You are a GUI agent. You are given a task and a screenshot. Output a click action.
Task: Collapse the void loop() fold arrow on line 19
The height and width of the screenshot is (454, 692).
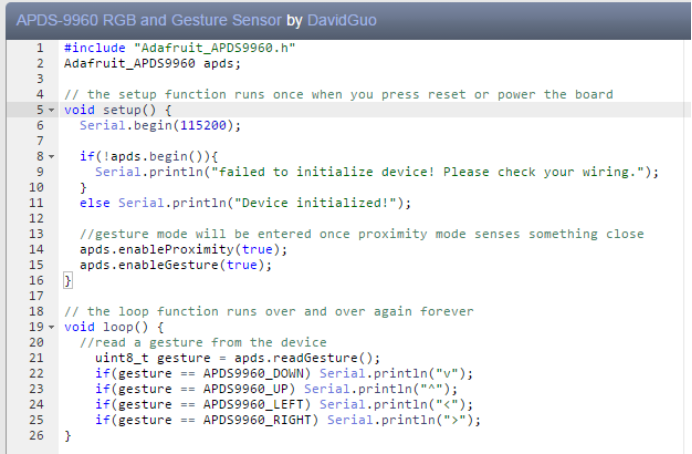pos(51,327)
